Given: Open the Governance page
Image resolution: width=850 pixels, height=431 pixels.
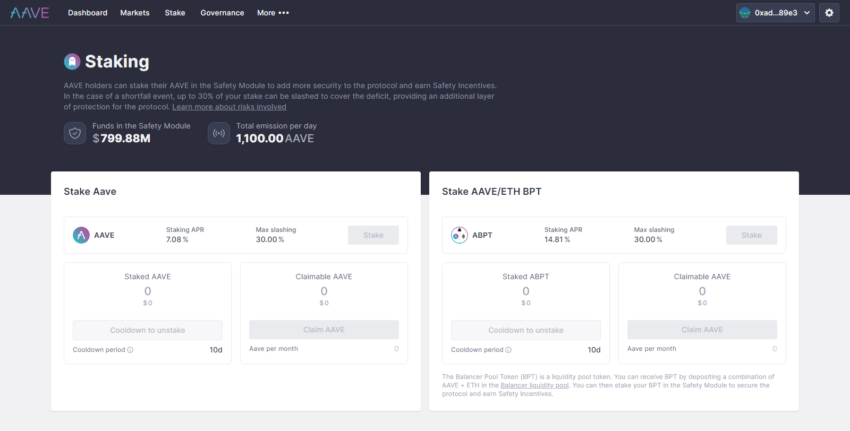Looking at the screenshot, I should [x=222, y=12].
